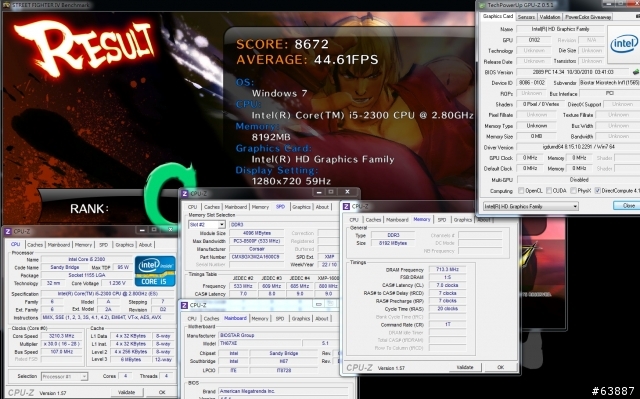Click the Southbridge H67 value
The height and width of the screenshot is (399, 640).
[283, 361]
